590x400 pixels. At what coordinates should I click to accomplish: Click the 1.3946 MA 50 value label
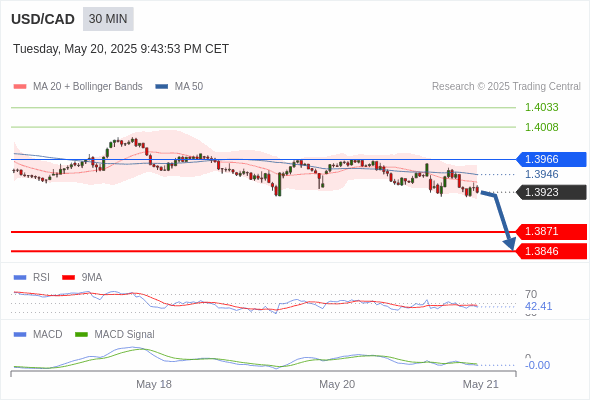(x=541, y=174)
